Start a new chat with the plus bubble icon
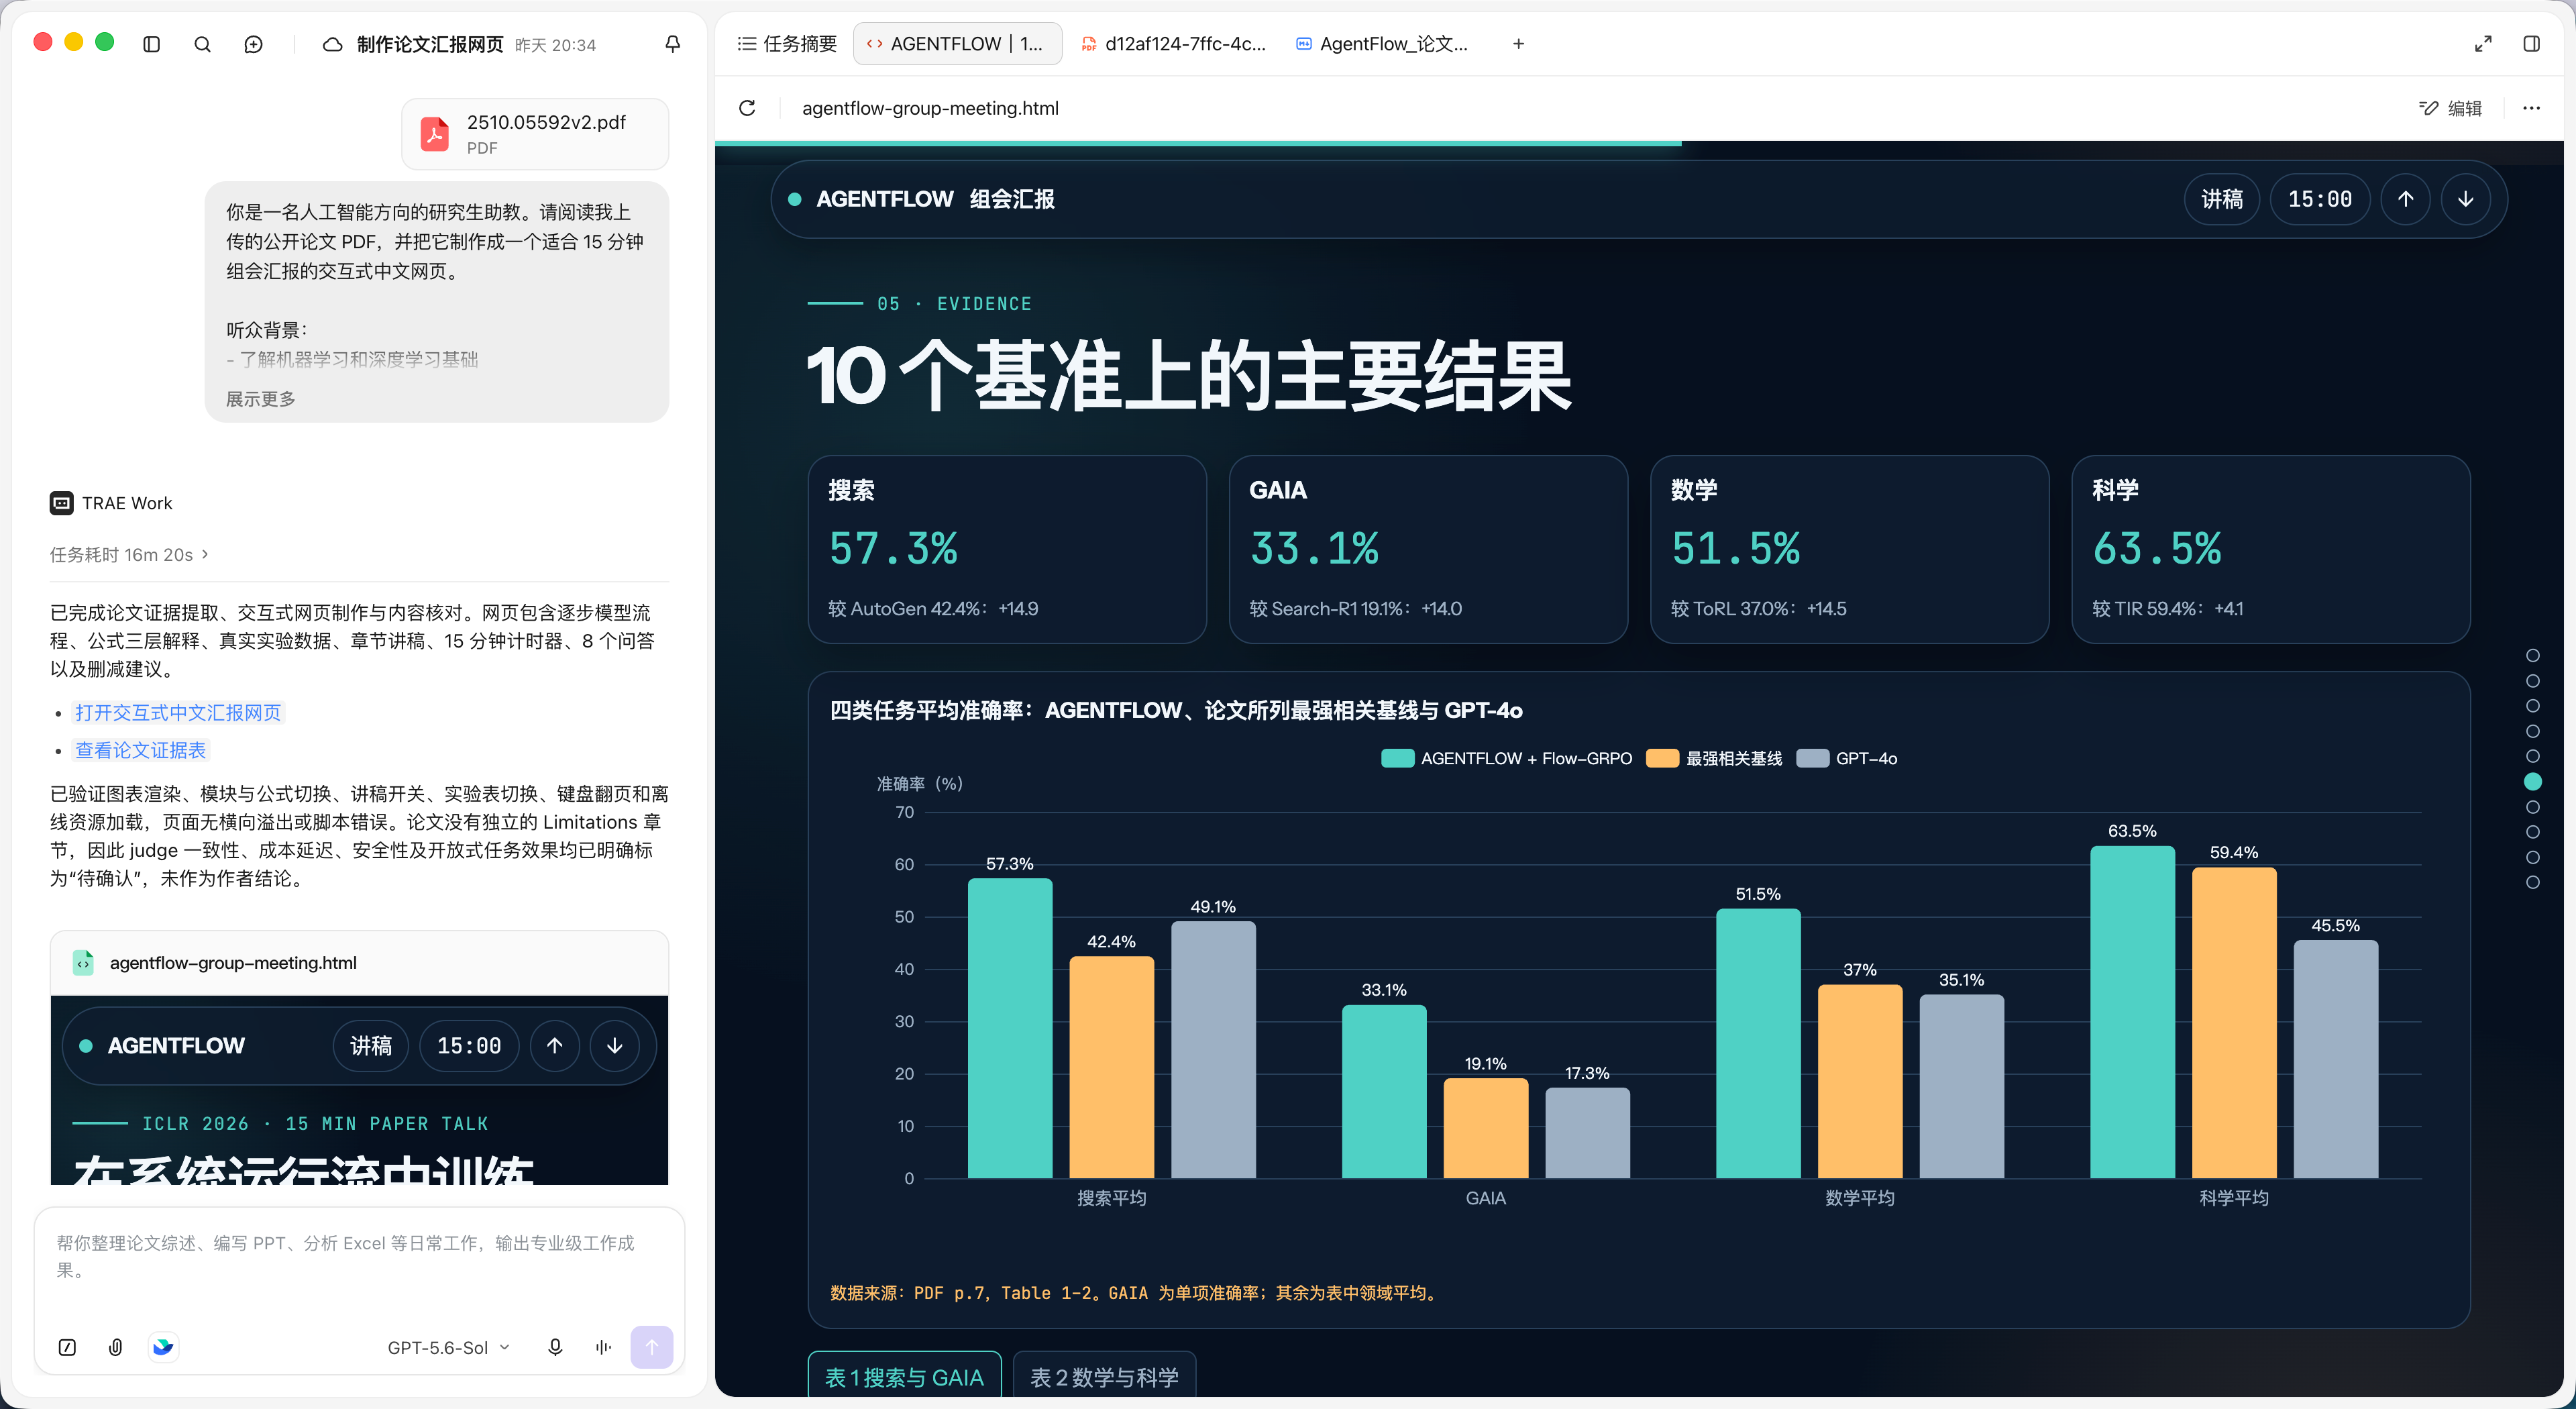2576x1409 pixels. click(x=254, y=44)
